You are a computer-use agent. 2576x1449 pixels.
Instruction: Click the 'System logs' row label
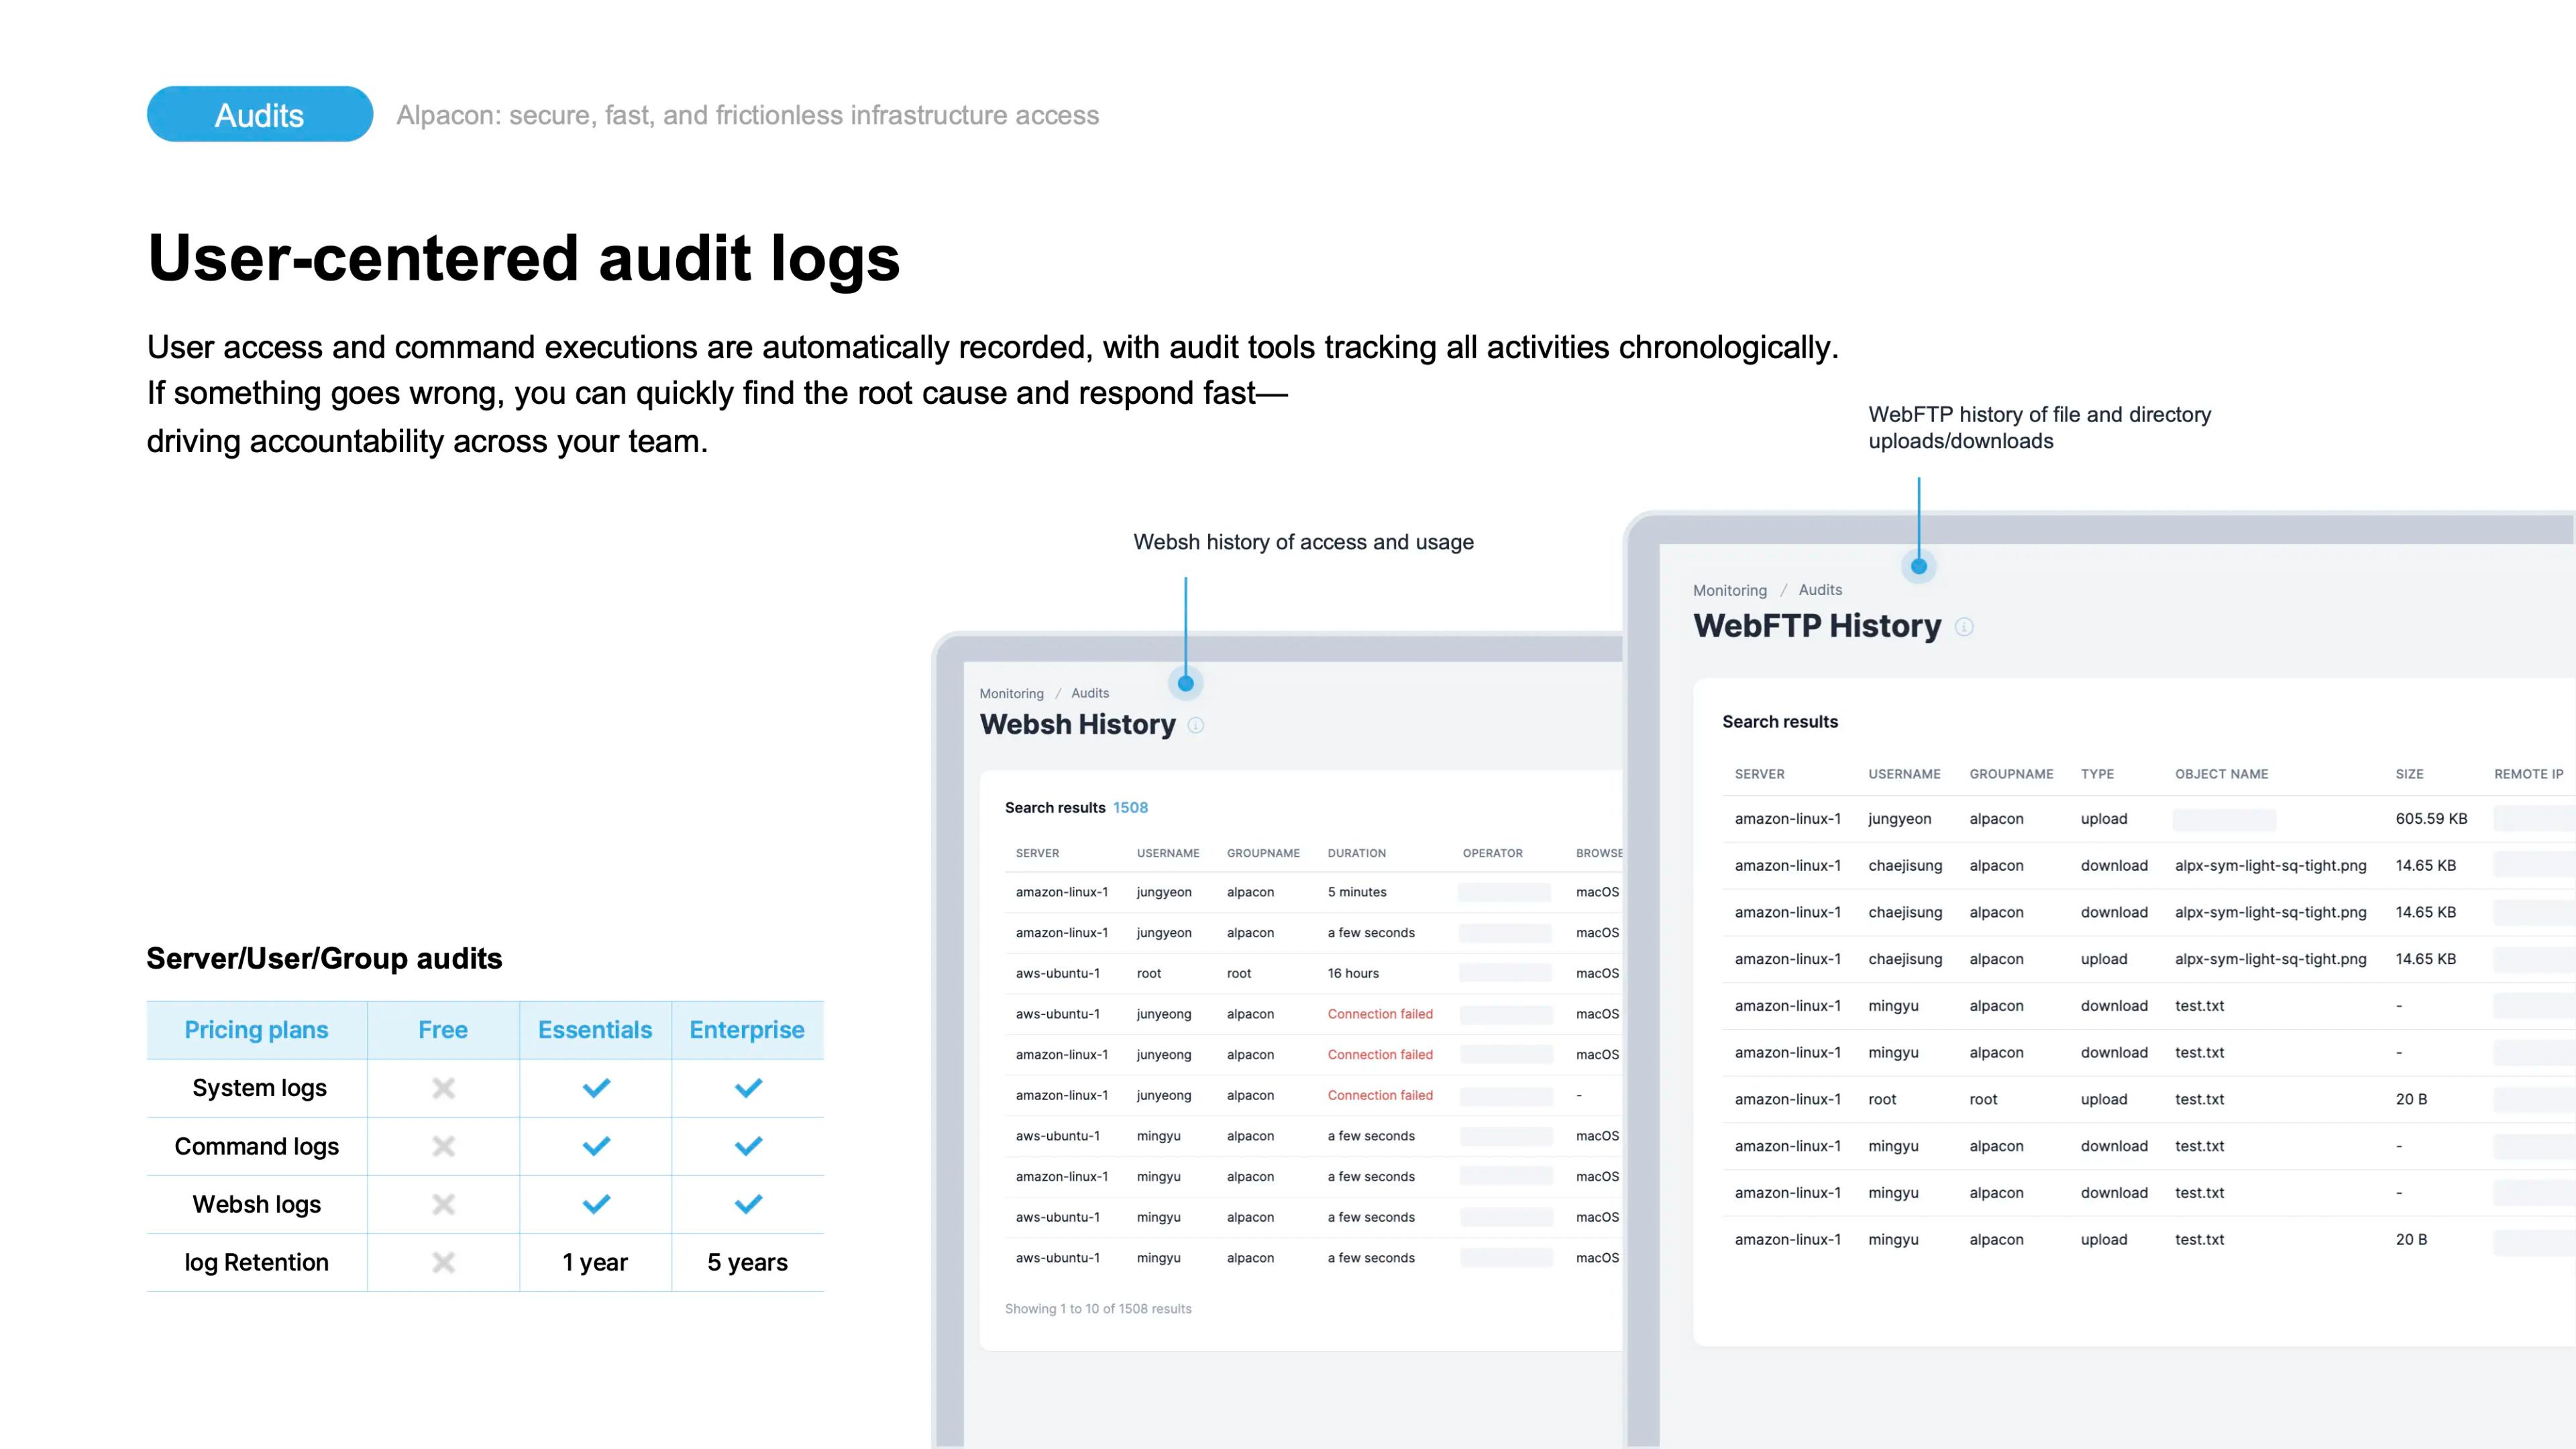pos(259,1088)
